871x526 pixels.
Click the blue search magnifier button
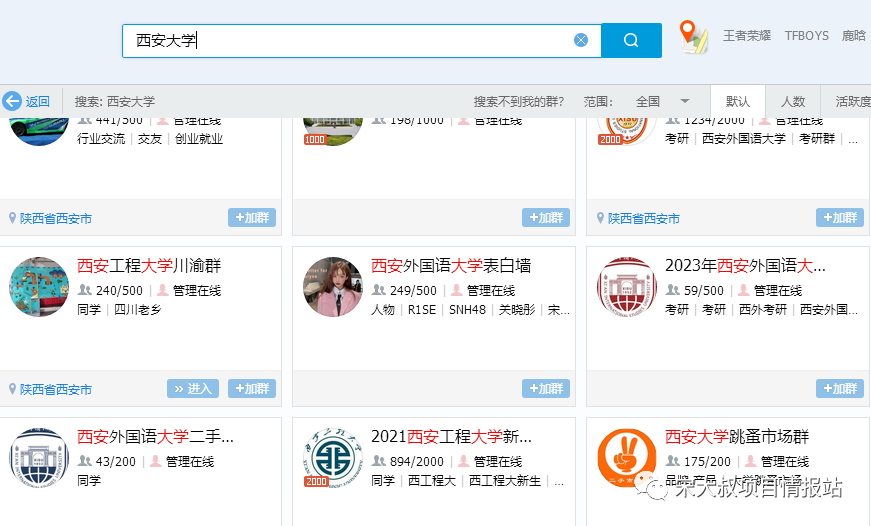tap(631, 40)
